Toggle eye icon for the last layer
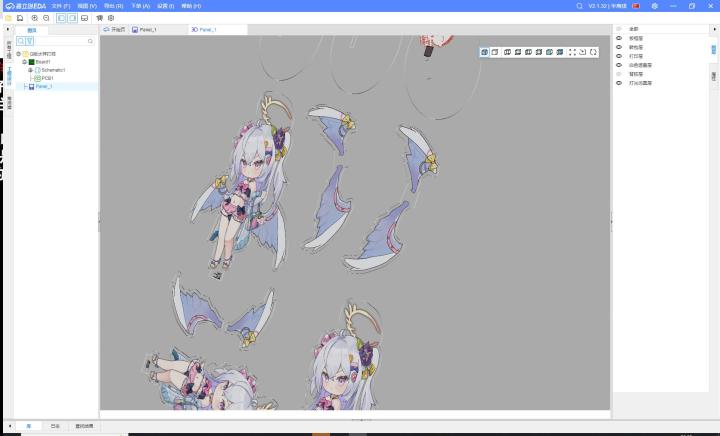Screen dimensions: 720x436 (x=619, y=83)
